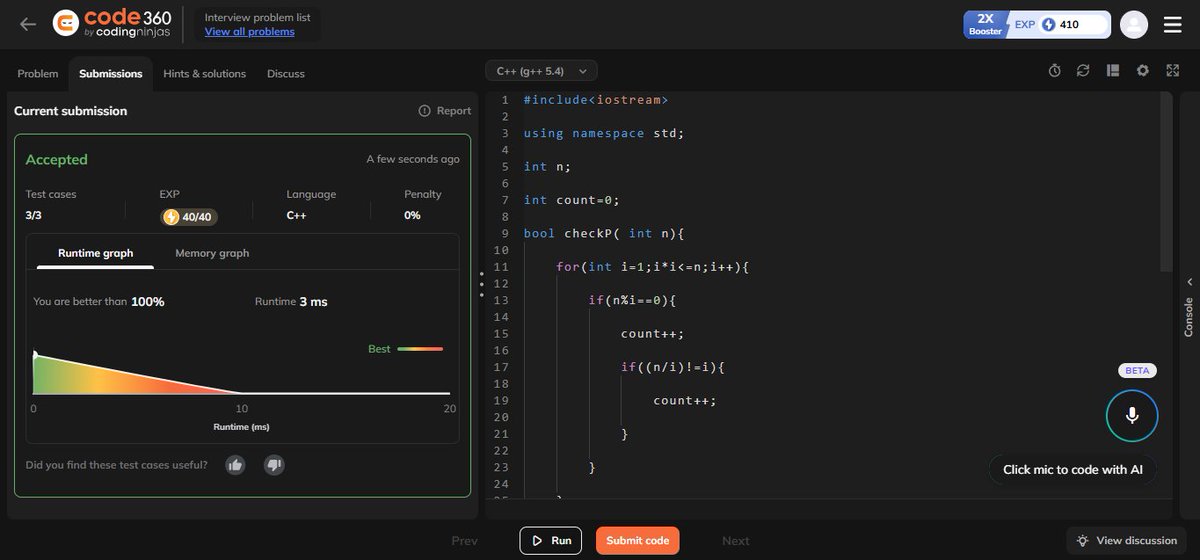Screen dimensions: 1200x560
Task: Click the Report info icon
Action: (x=424, y=111)
